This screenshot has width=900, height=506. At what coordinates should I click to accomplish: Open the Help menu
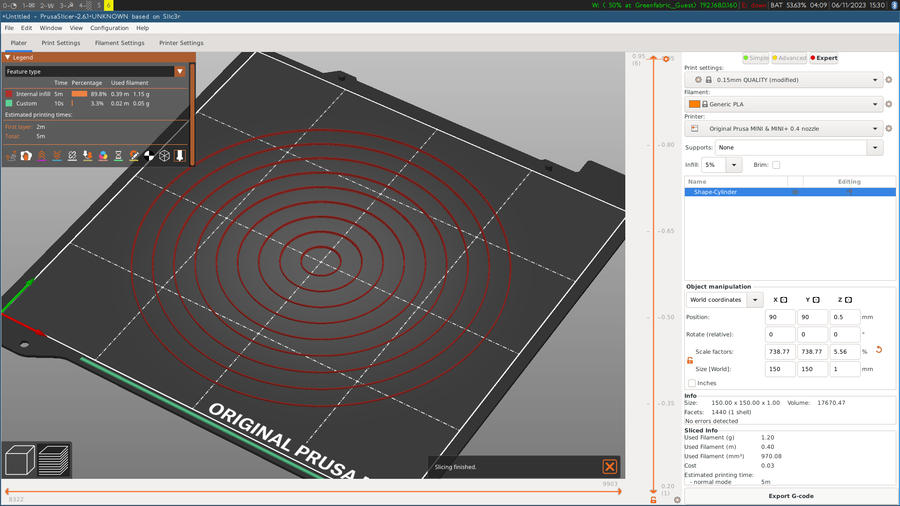point(142,28)
